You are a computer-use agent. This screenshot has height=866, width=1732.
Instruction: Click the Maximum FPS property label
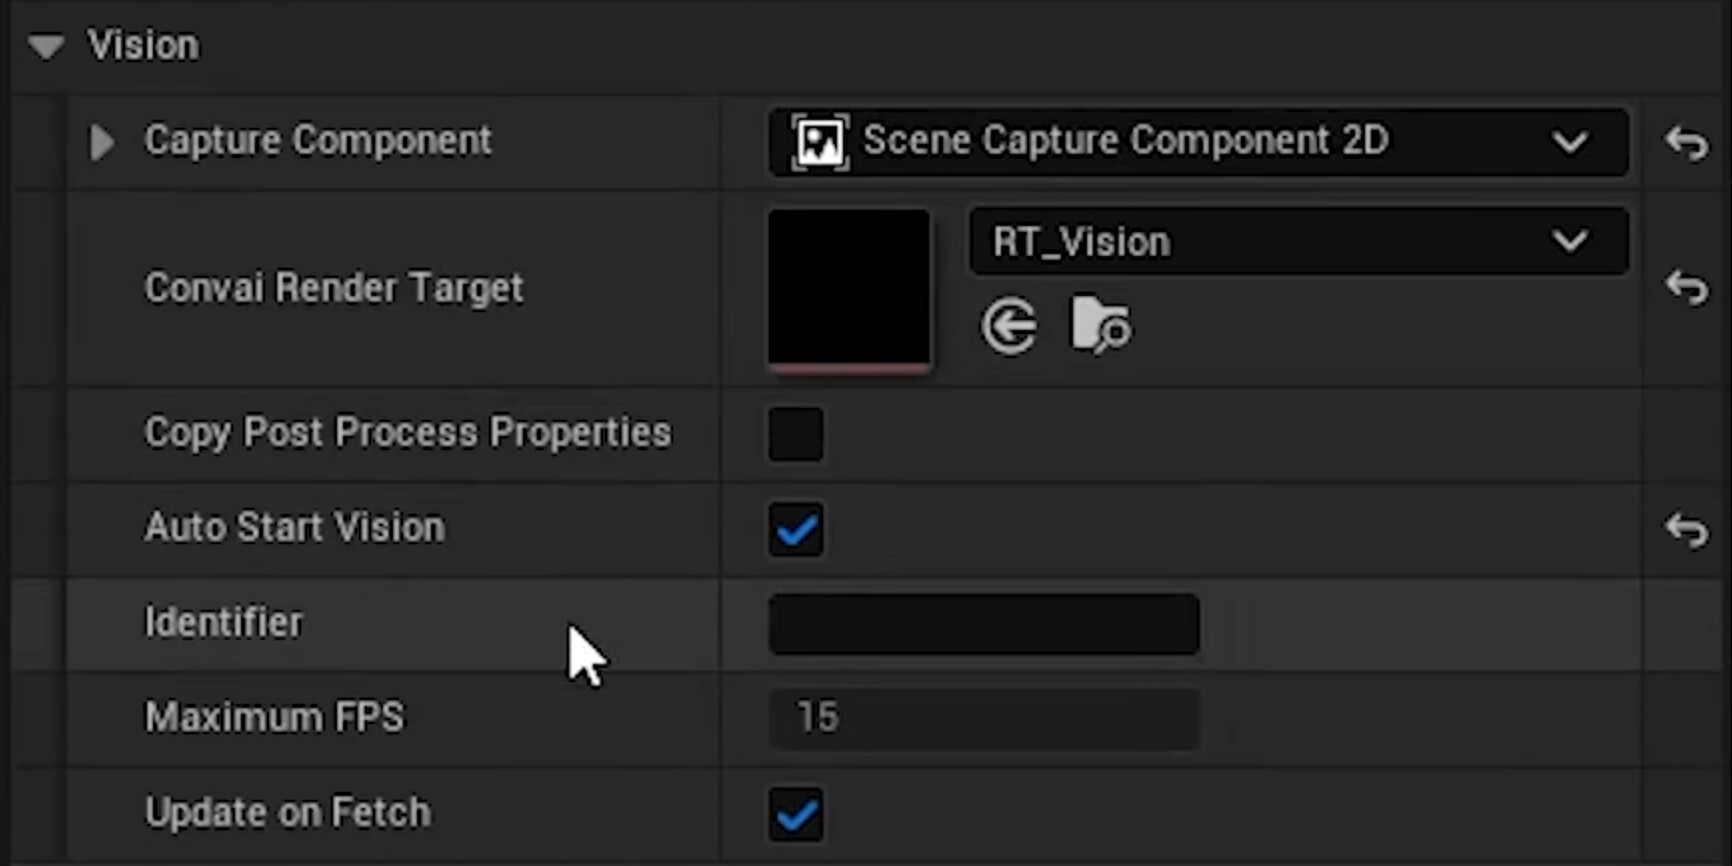(274, 717)
